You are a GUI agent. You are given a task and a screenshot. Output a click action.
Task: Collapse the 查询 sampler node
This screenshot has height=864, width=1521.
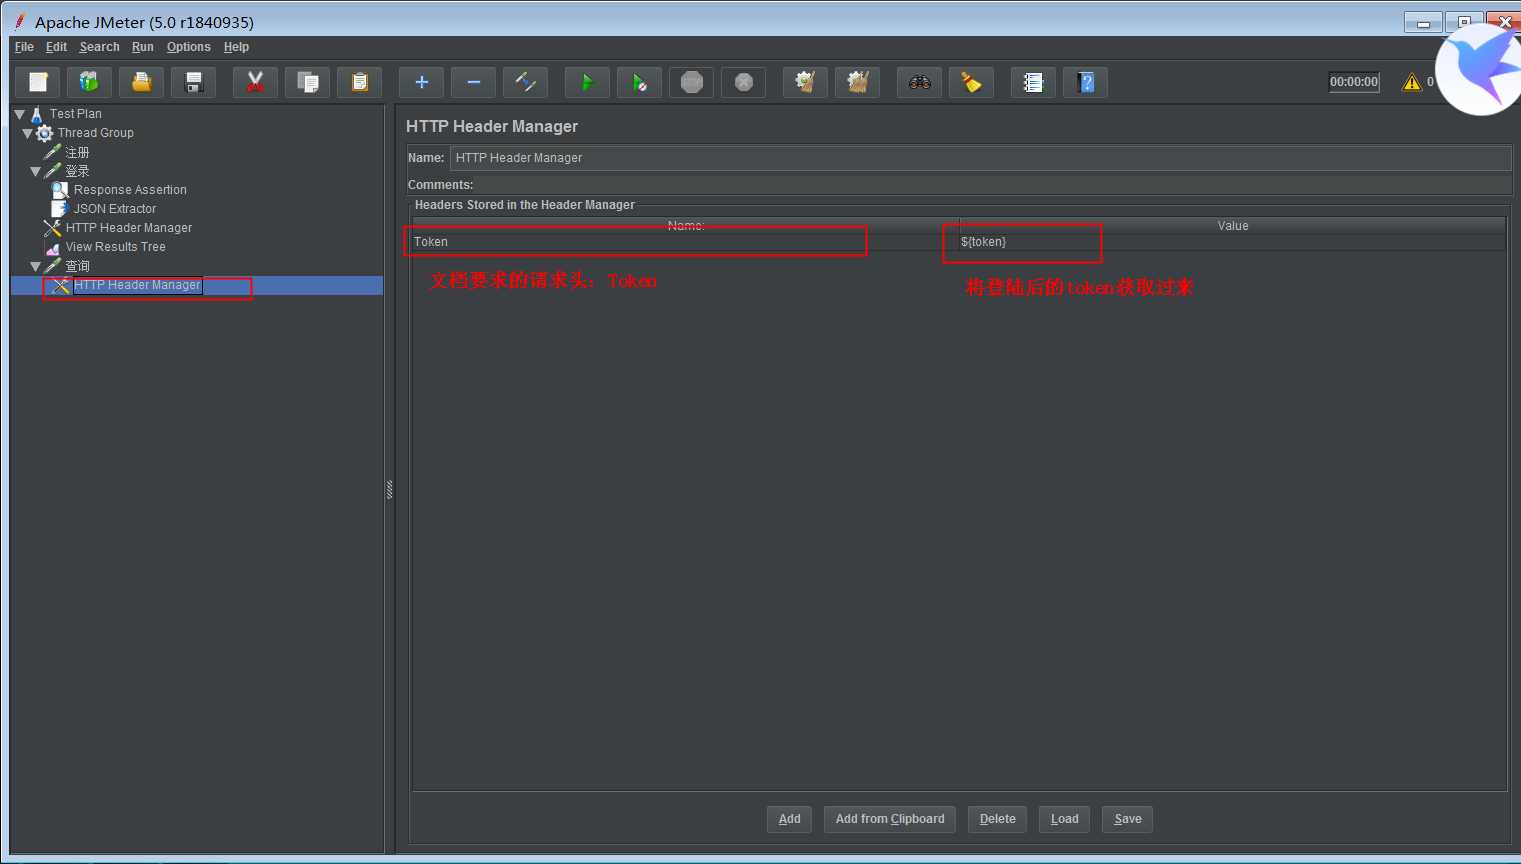(36, 266)
